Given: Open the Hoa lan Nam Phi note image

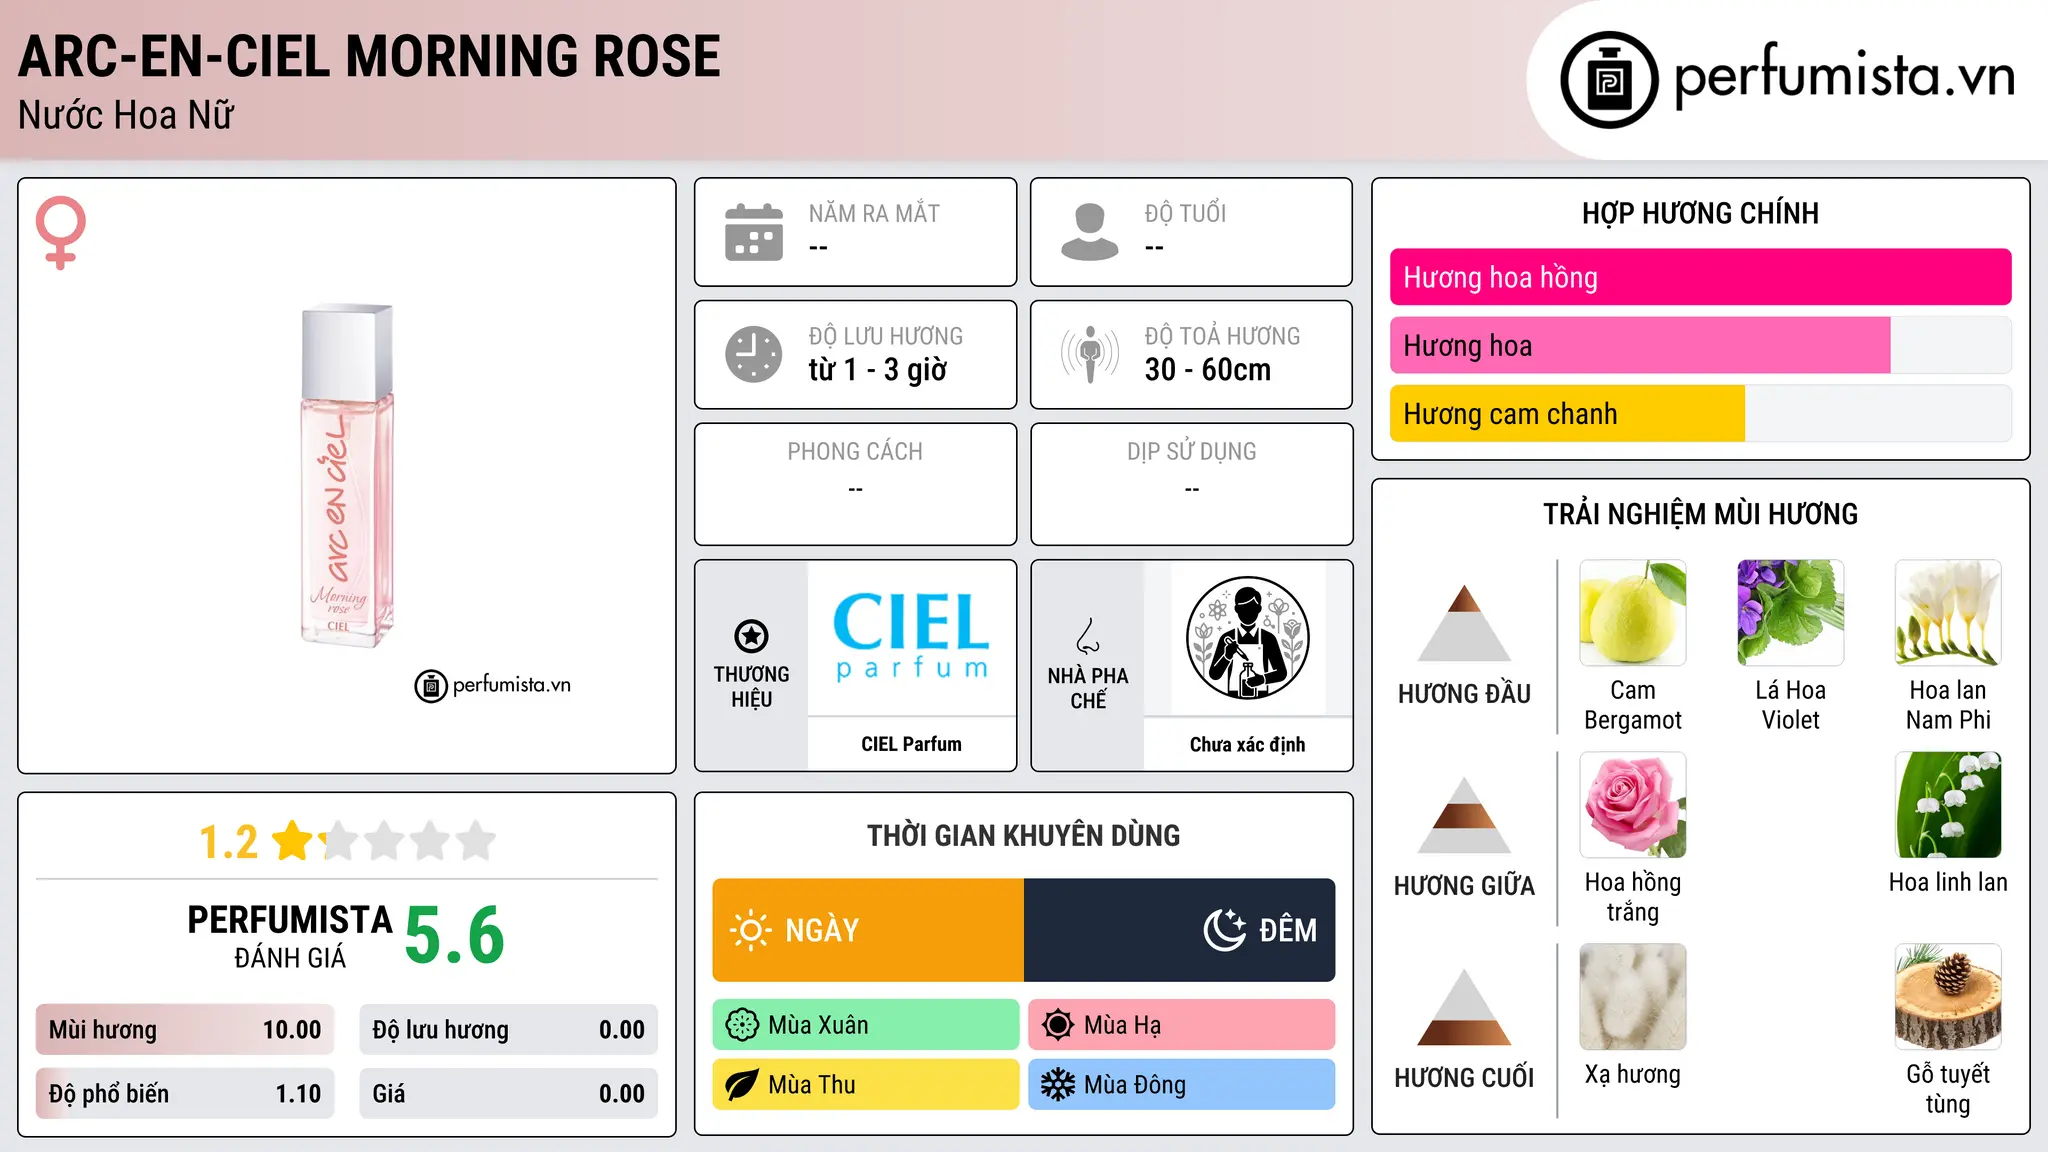Looking at the screenshot, I should (x=1948, y=613).
